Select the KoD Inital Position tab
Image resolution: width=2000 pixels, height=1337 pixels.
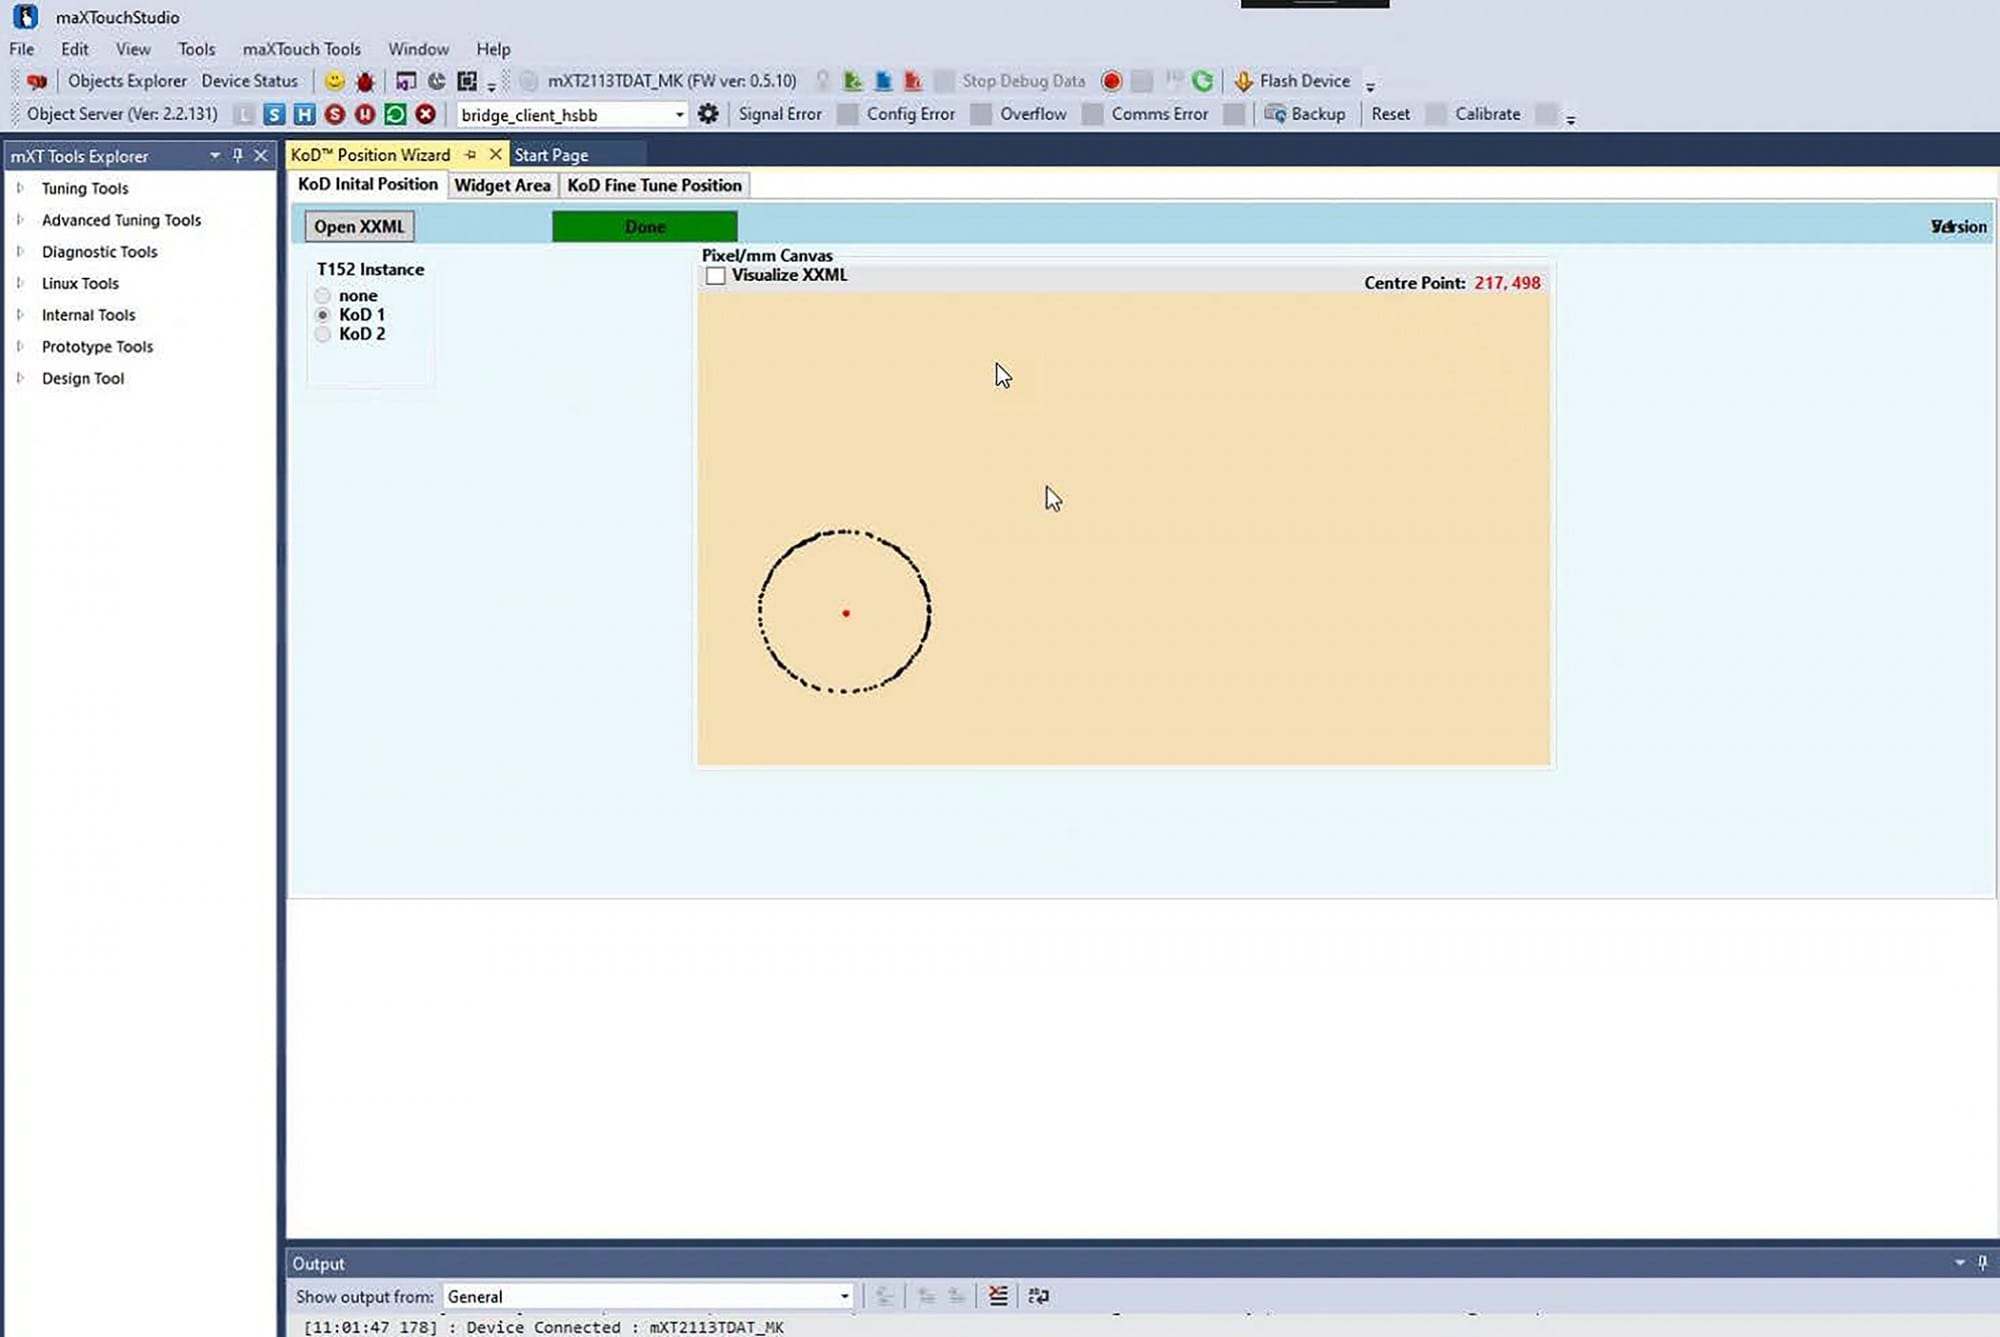pyautogui.click(x=368, y=184)
